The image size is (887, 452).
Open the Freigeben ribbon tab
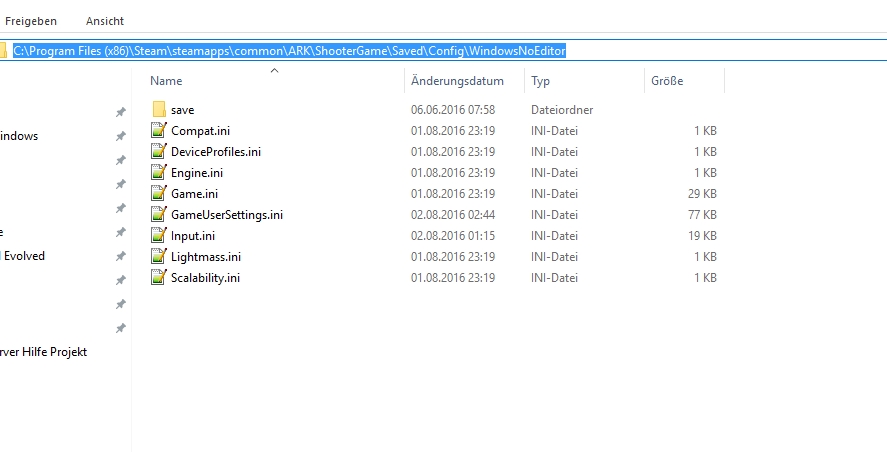(31, 21)
